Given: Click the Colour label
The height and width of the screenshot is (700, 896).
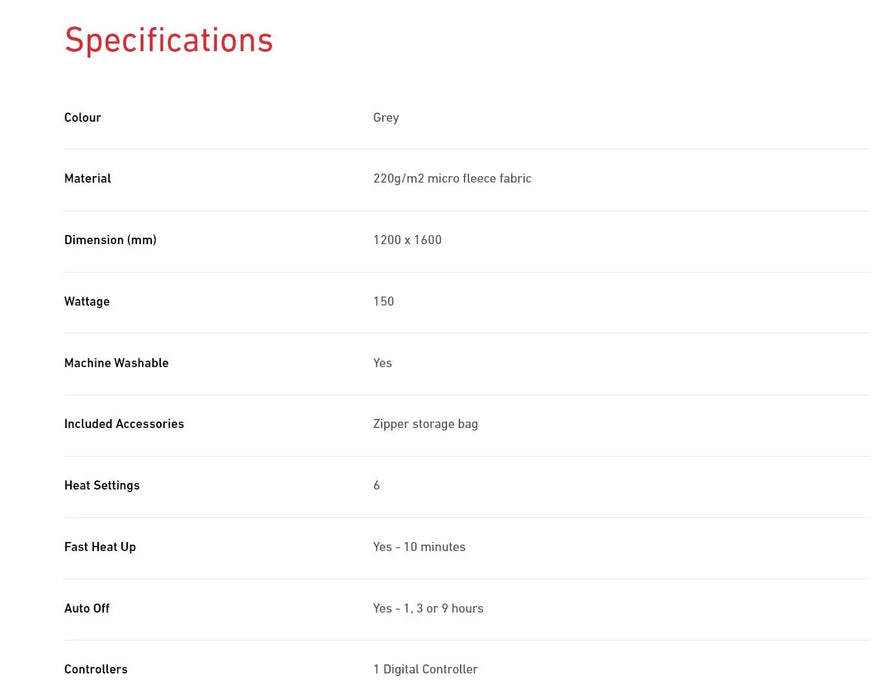Looking at the screenshot, I should 83,118.
